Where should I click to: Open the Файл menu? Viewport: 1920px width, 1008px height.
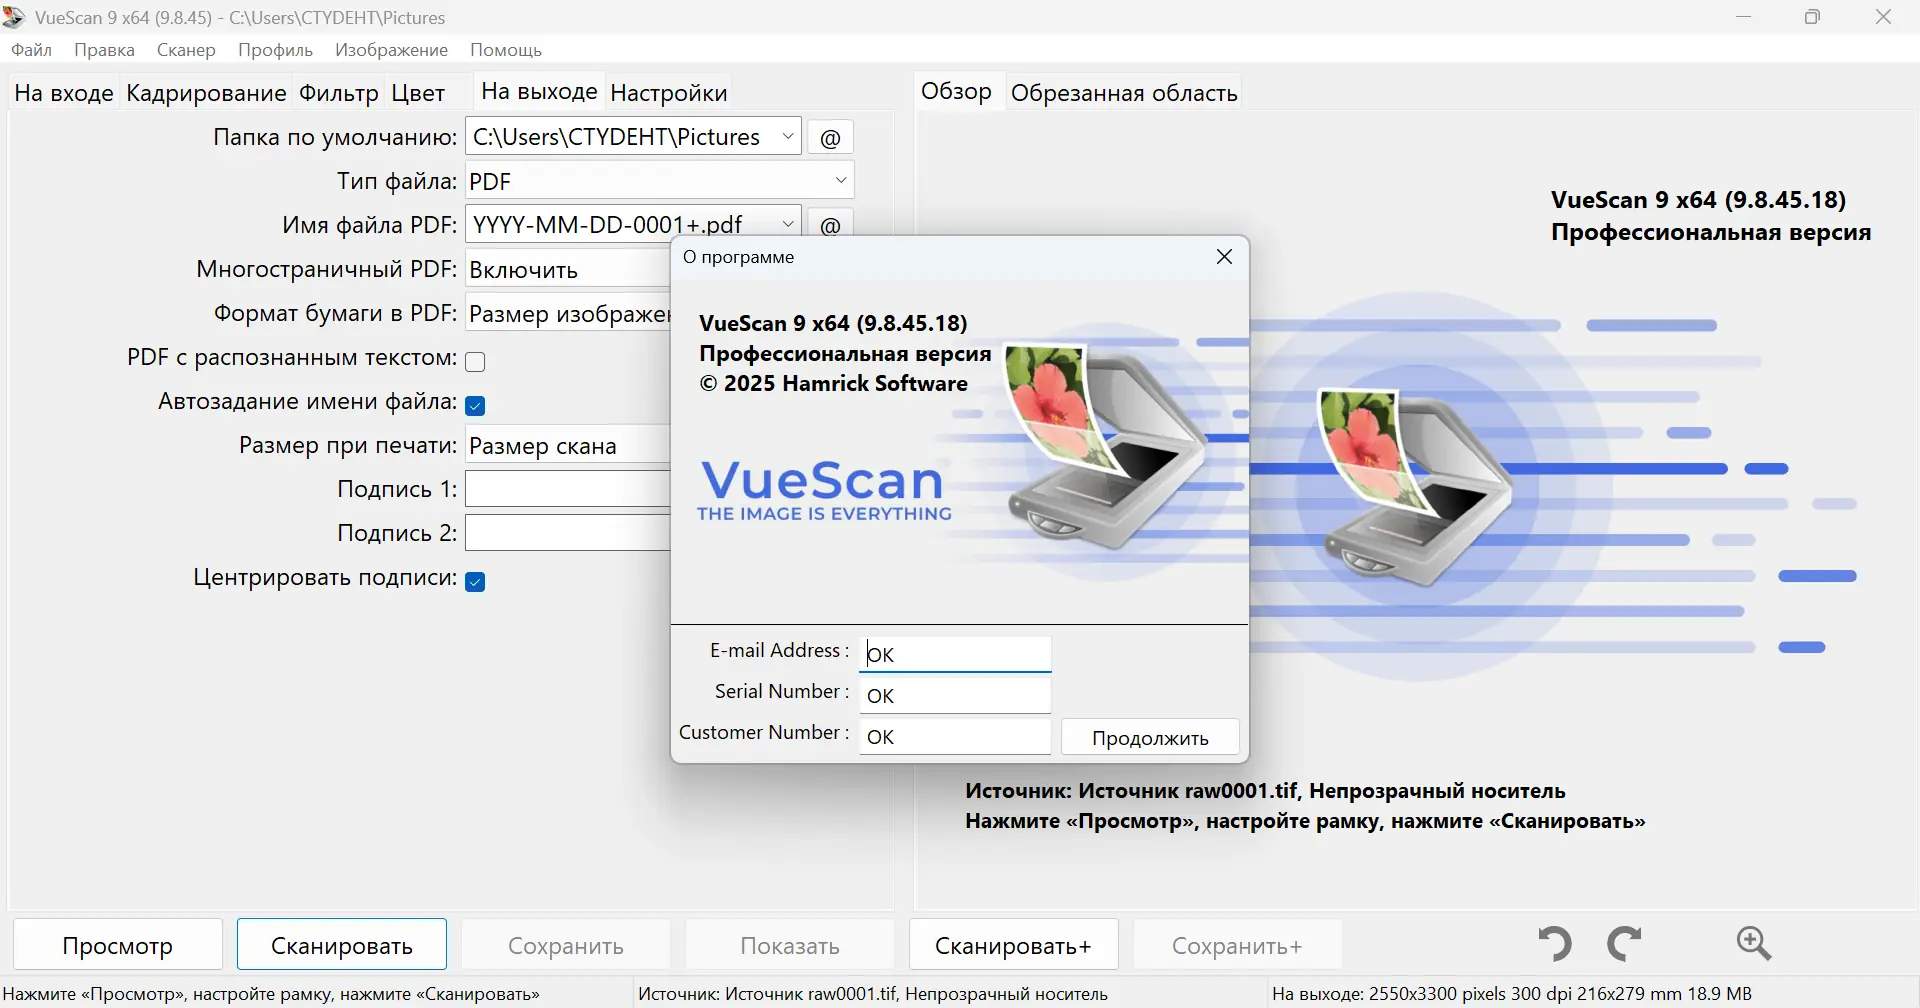[x=32, y=50]
